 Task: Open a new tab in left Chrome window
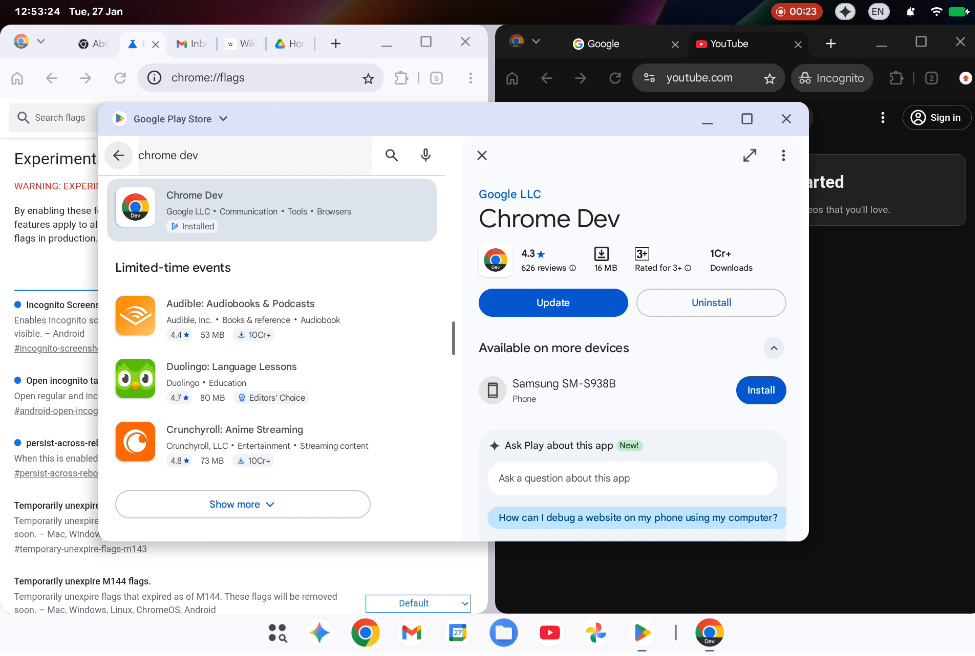[x=335, y=44]
